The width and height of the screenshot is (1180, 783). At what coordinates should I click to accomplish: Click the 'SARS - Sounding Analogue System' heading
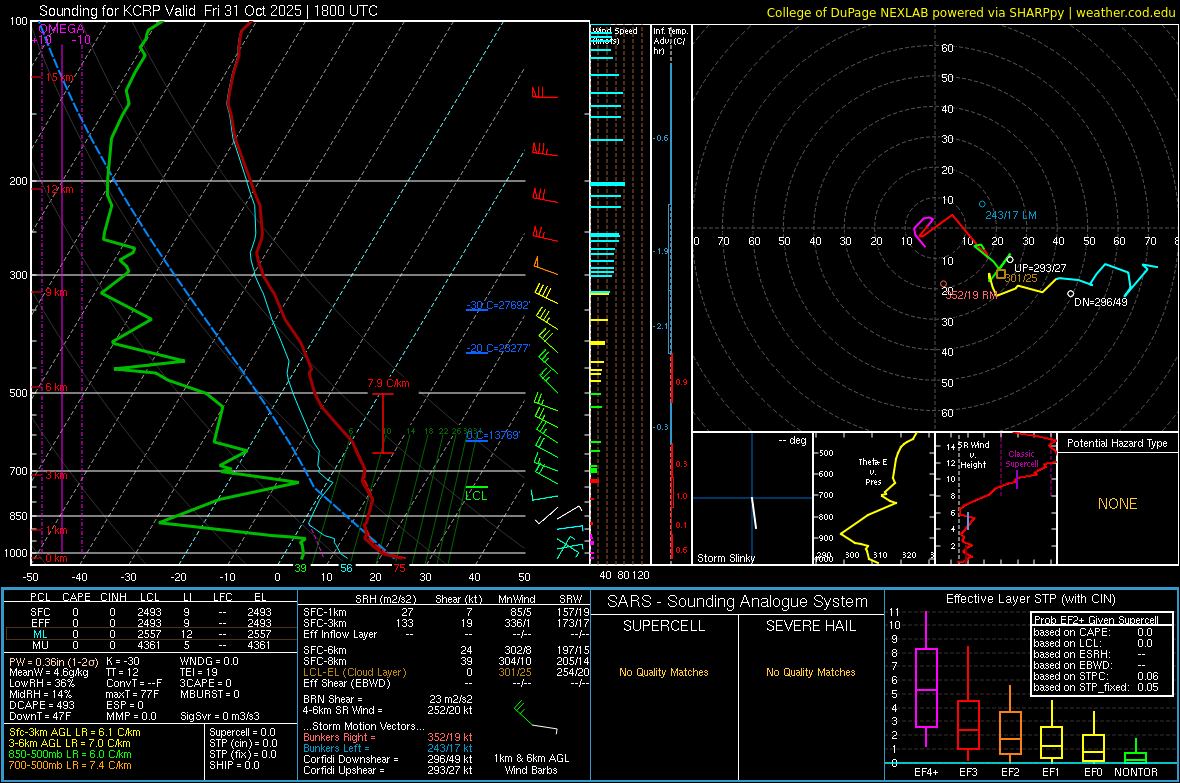point(738,601)
